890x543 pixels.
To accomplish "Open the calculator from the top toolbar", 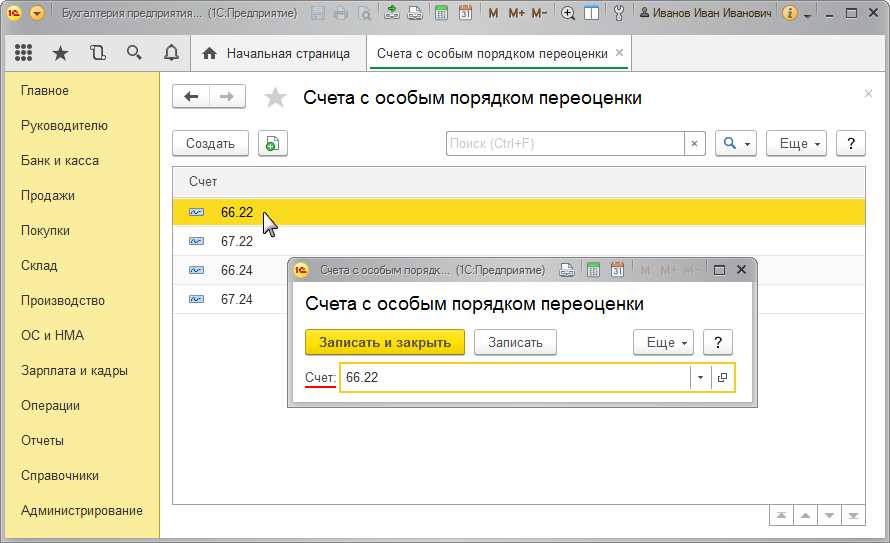I will (x=442, y=14).
